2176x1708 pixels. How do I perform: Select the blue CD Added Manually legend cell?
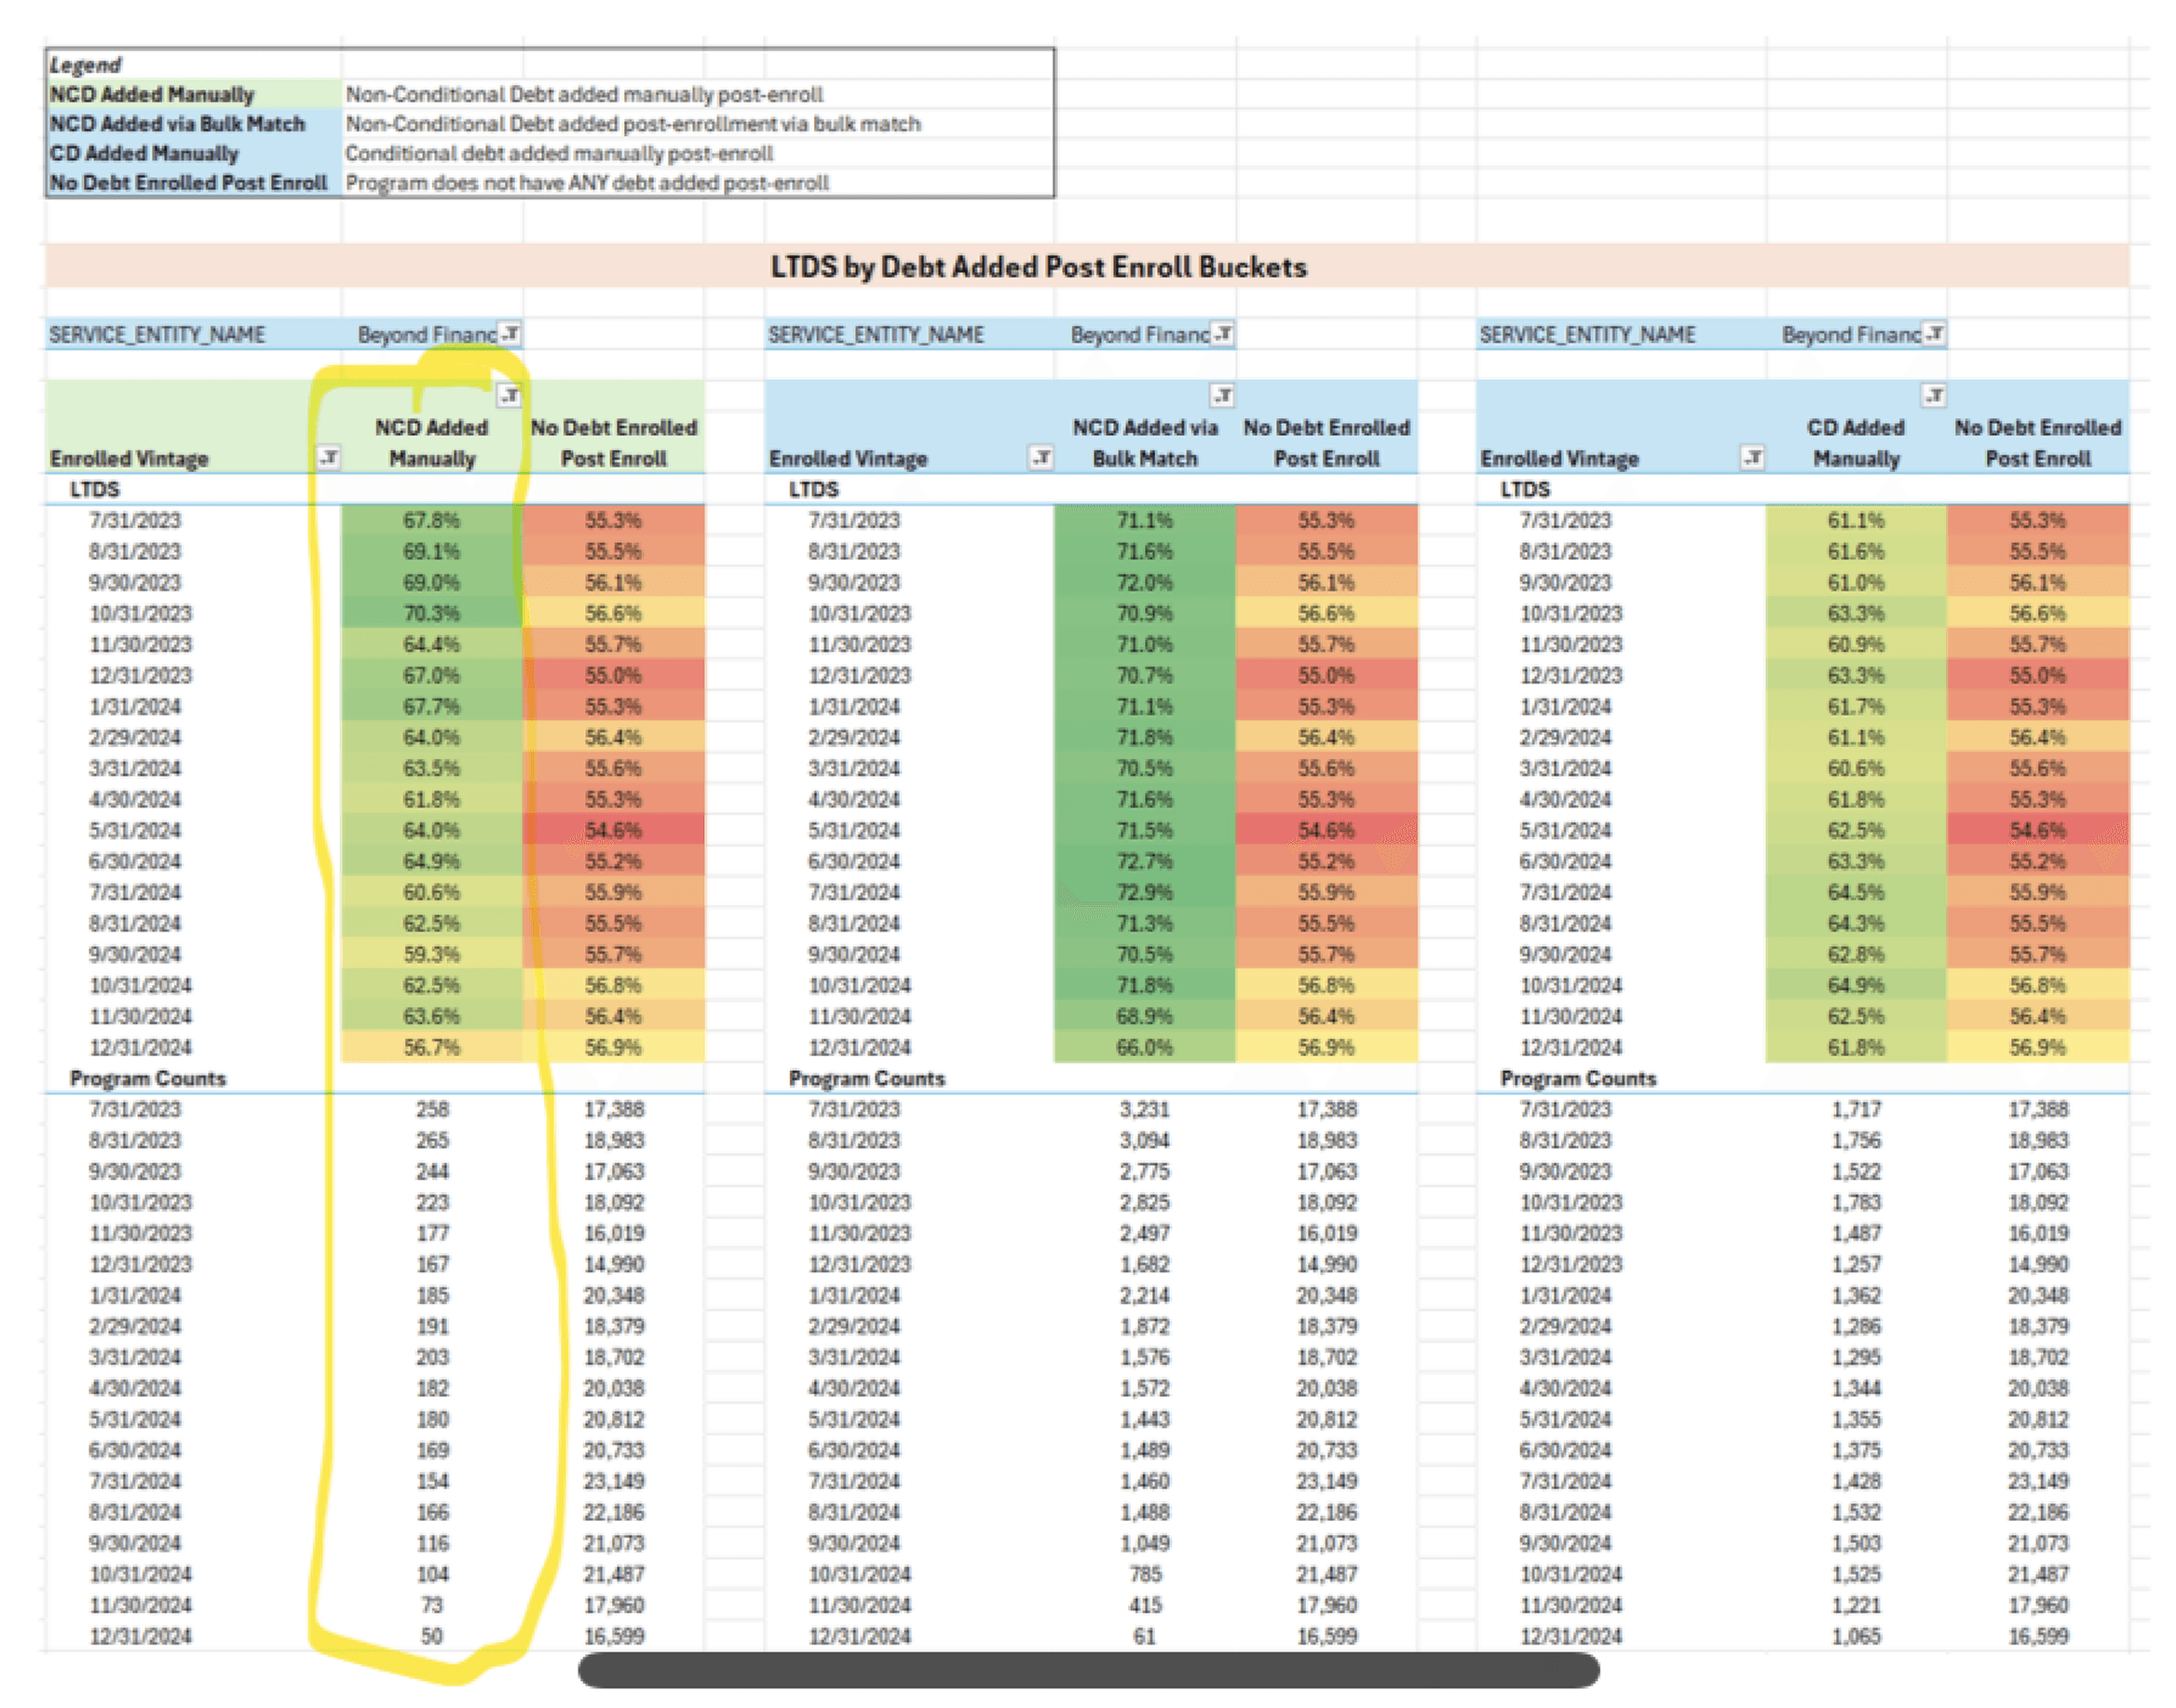(143, 153)
